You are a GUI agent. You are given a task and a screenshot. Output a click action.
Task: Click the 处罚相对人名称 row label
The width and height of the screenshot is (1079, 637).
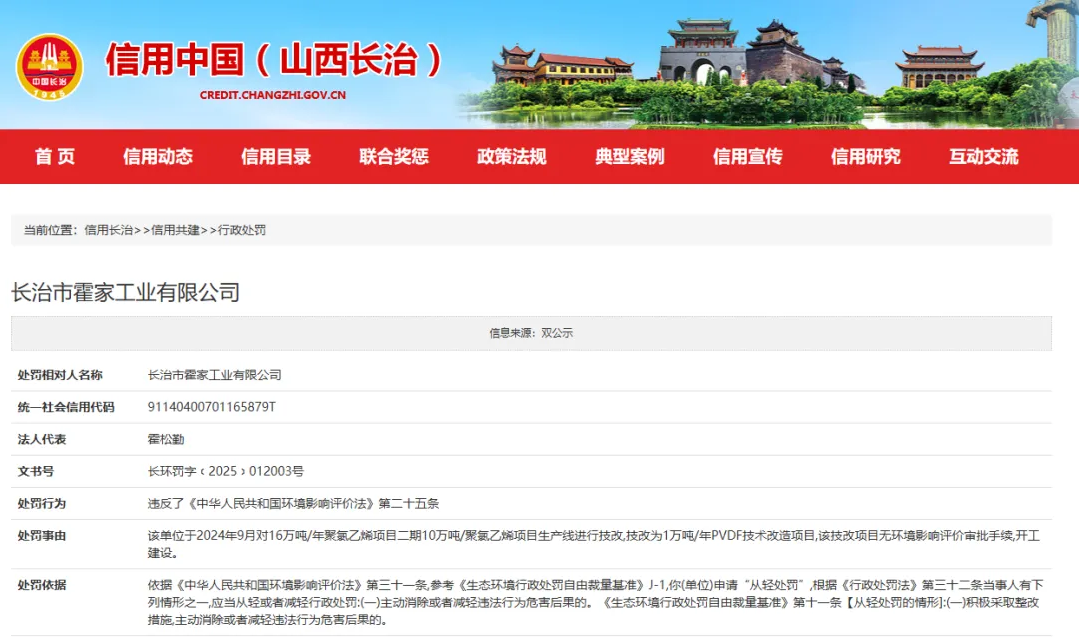(60, 375)
